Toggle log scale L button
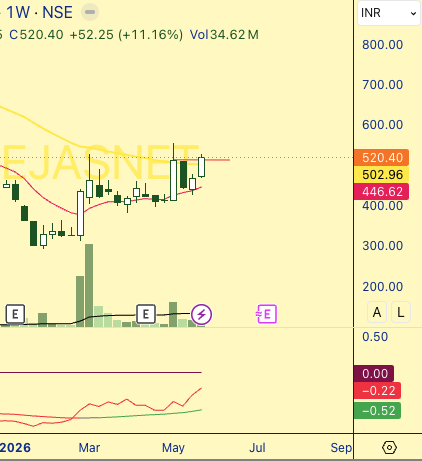Screen dimensions: 422x461 point(401,312)
